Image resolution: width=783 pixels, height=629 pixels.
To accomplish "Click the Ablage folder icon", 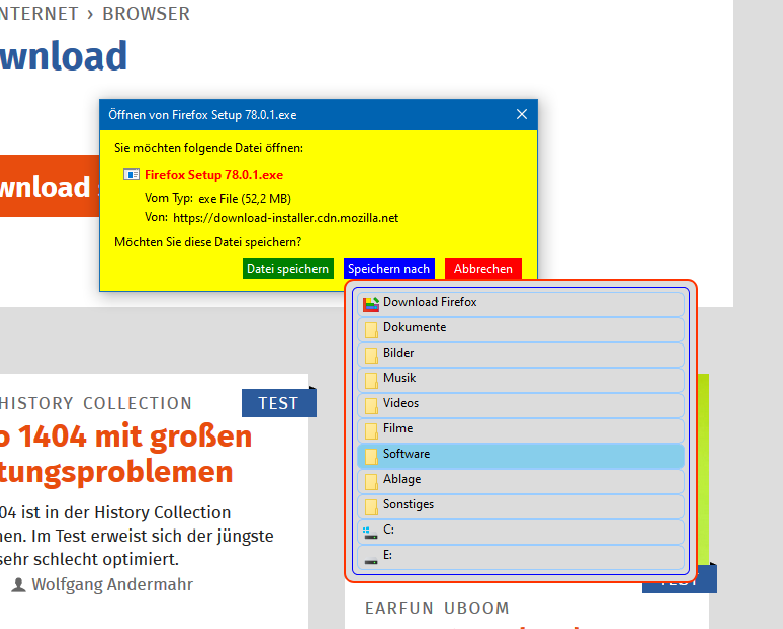I will (371, 481).
